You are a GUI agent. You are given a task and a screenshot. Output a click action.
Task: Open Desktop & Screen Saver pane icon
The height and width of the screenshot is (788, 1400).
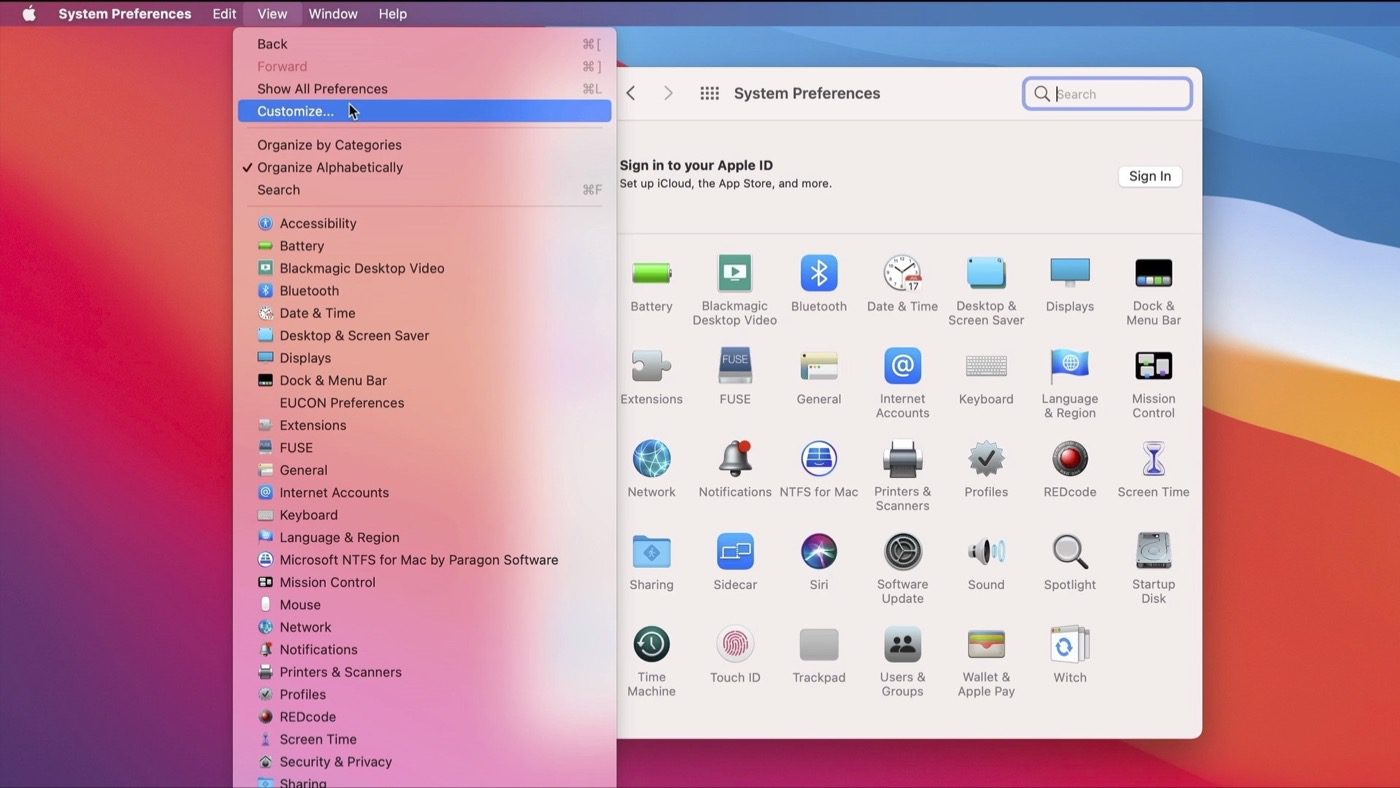click(x=986, y=273)
